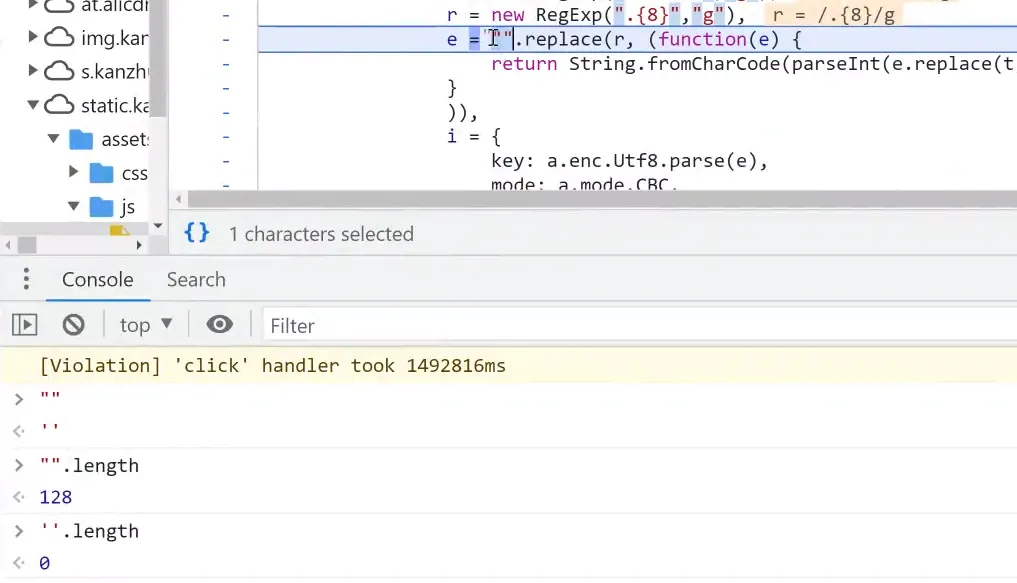
Task: Click the 128 console result
Action: click(56, 497)
